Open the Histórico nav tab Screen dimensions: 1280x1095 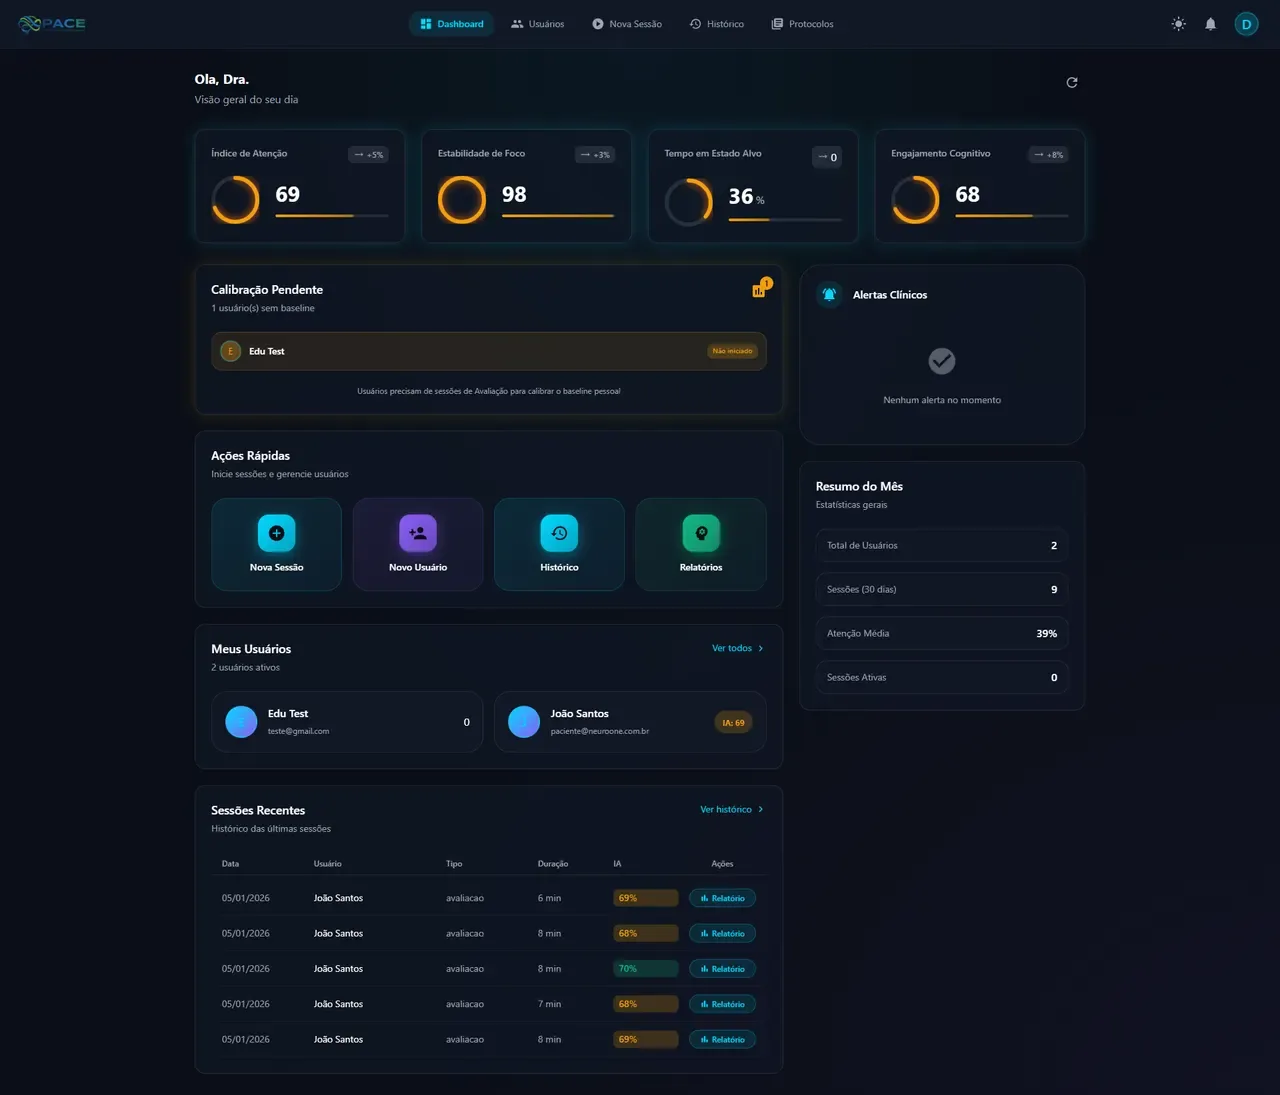(716, 24)
